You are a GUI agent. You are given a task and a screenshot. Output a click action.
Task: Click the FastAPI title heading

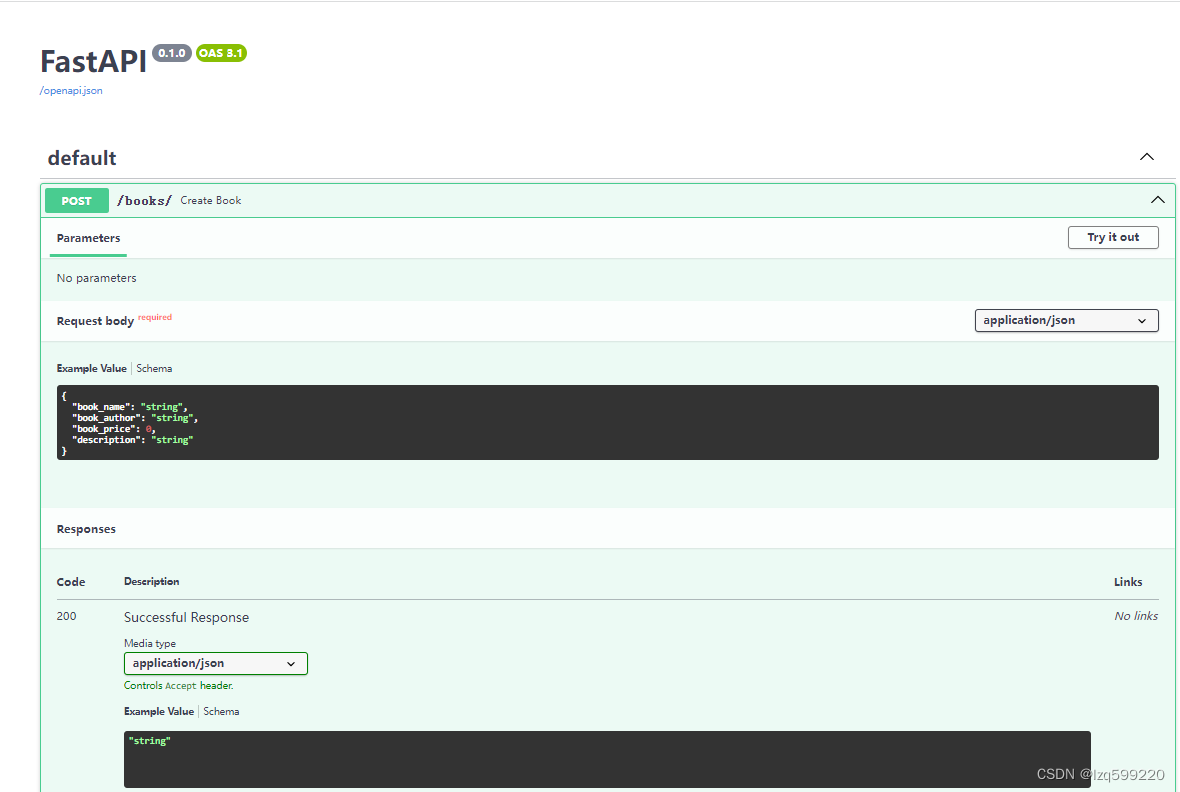(93, 62)
